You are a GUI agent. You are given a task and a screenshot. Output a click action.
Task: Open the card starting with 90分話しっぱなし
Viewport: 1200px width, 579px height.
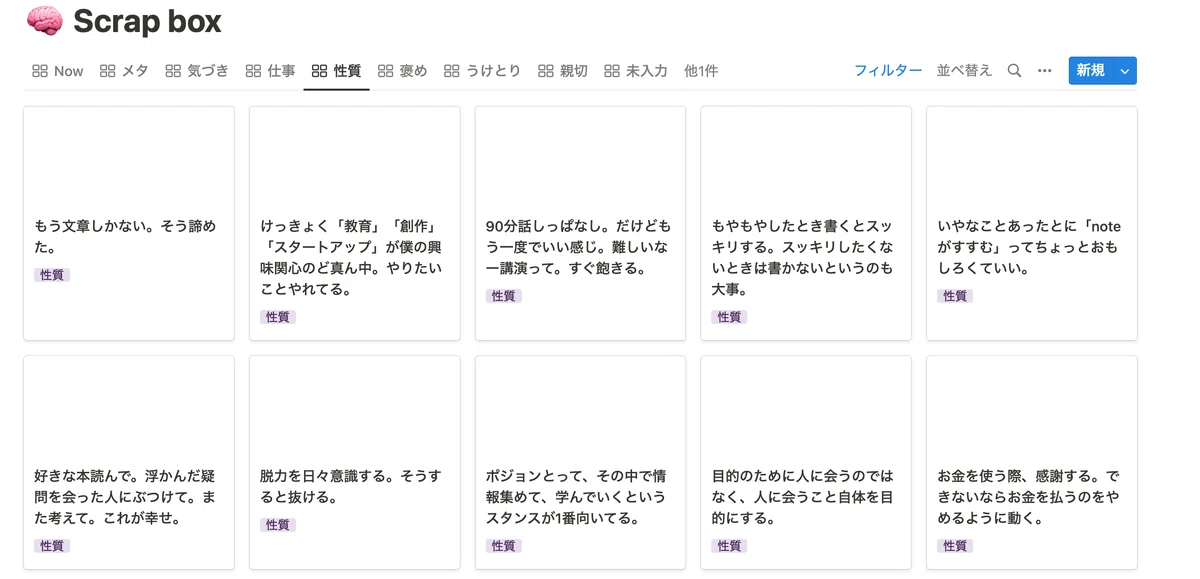[x=580, y=223]
